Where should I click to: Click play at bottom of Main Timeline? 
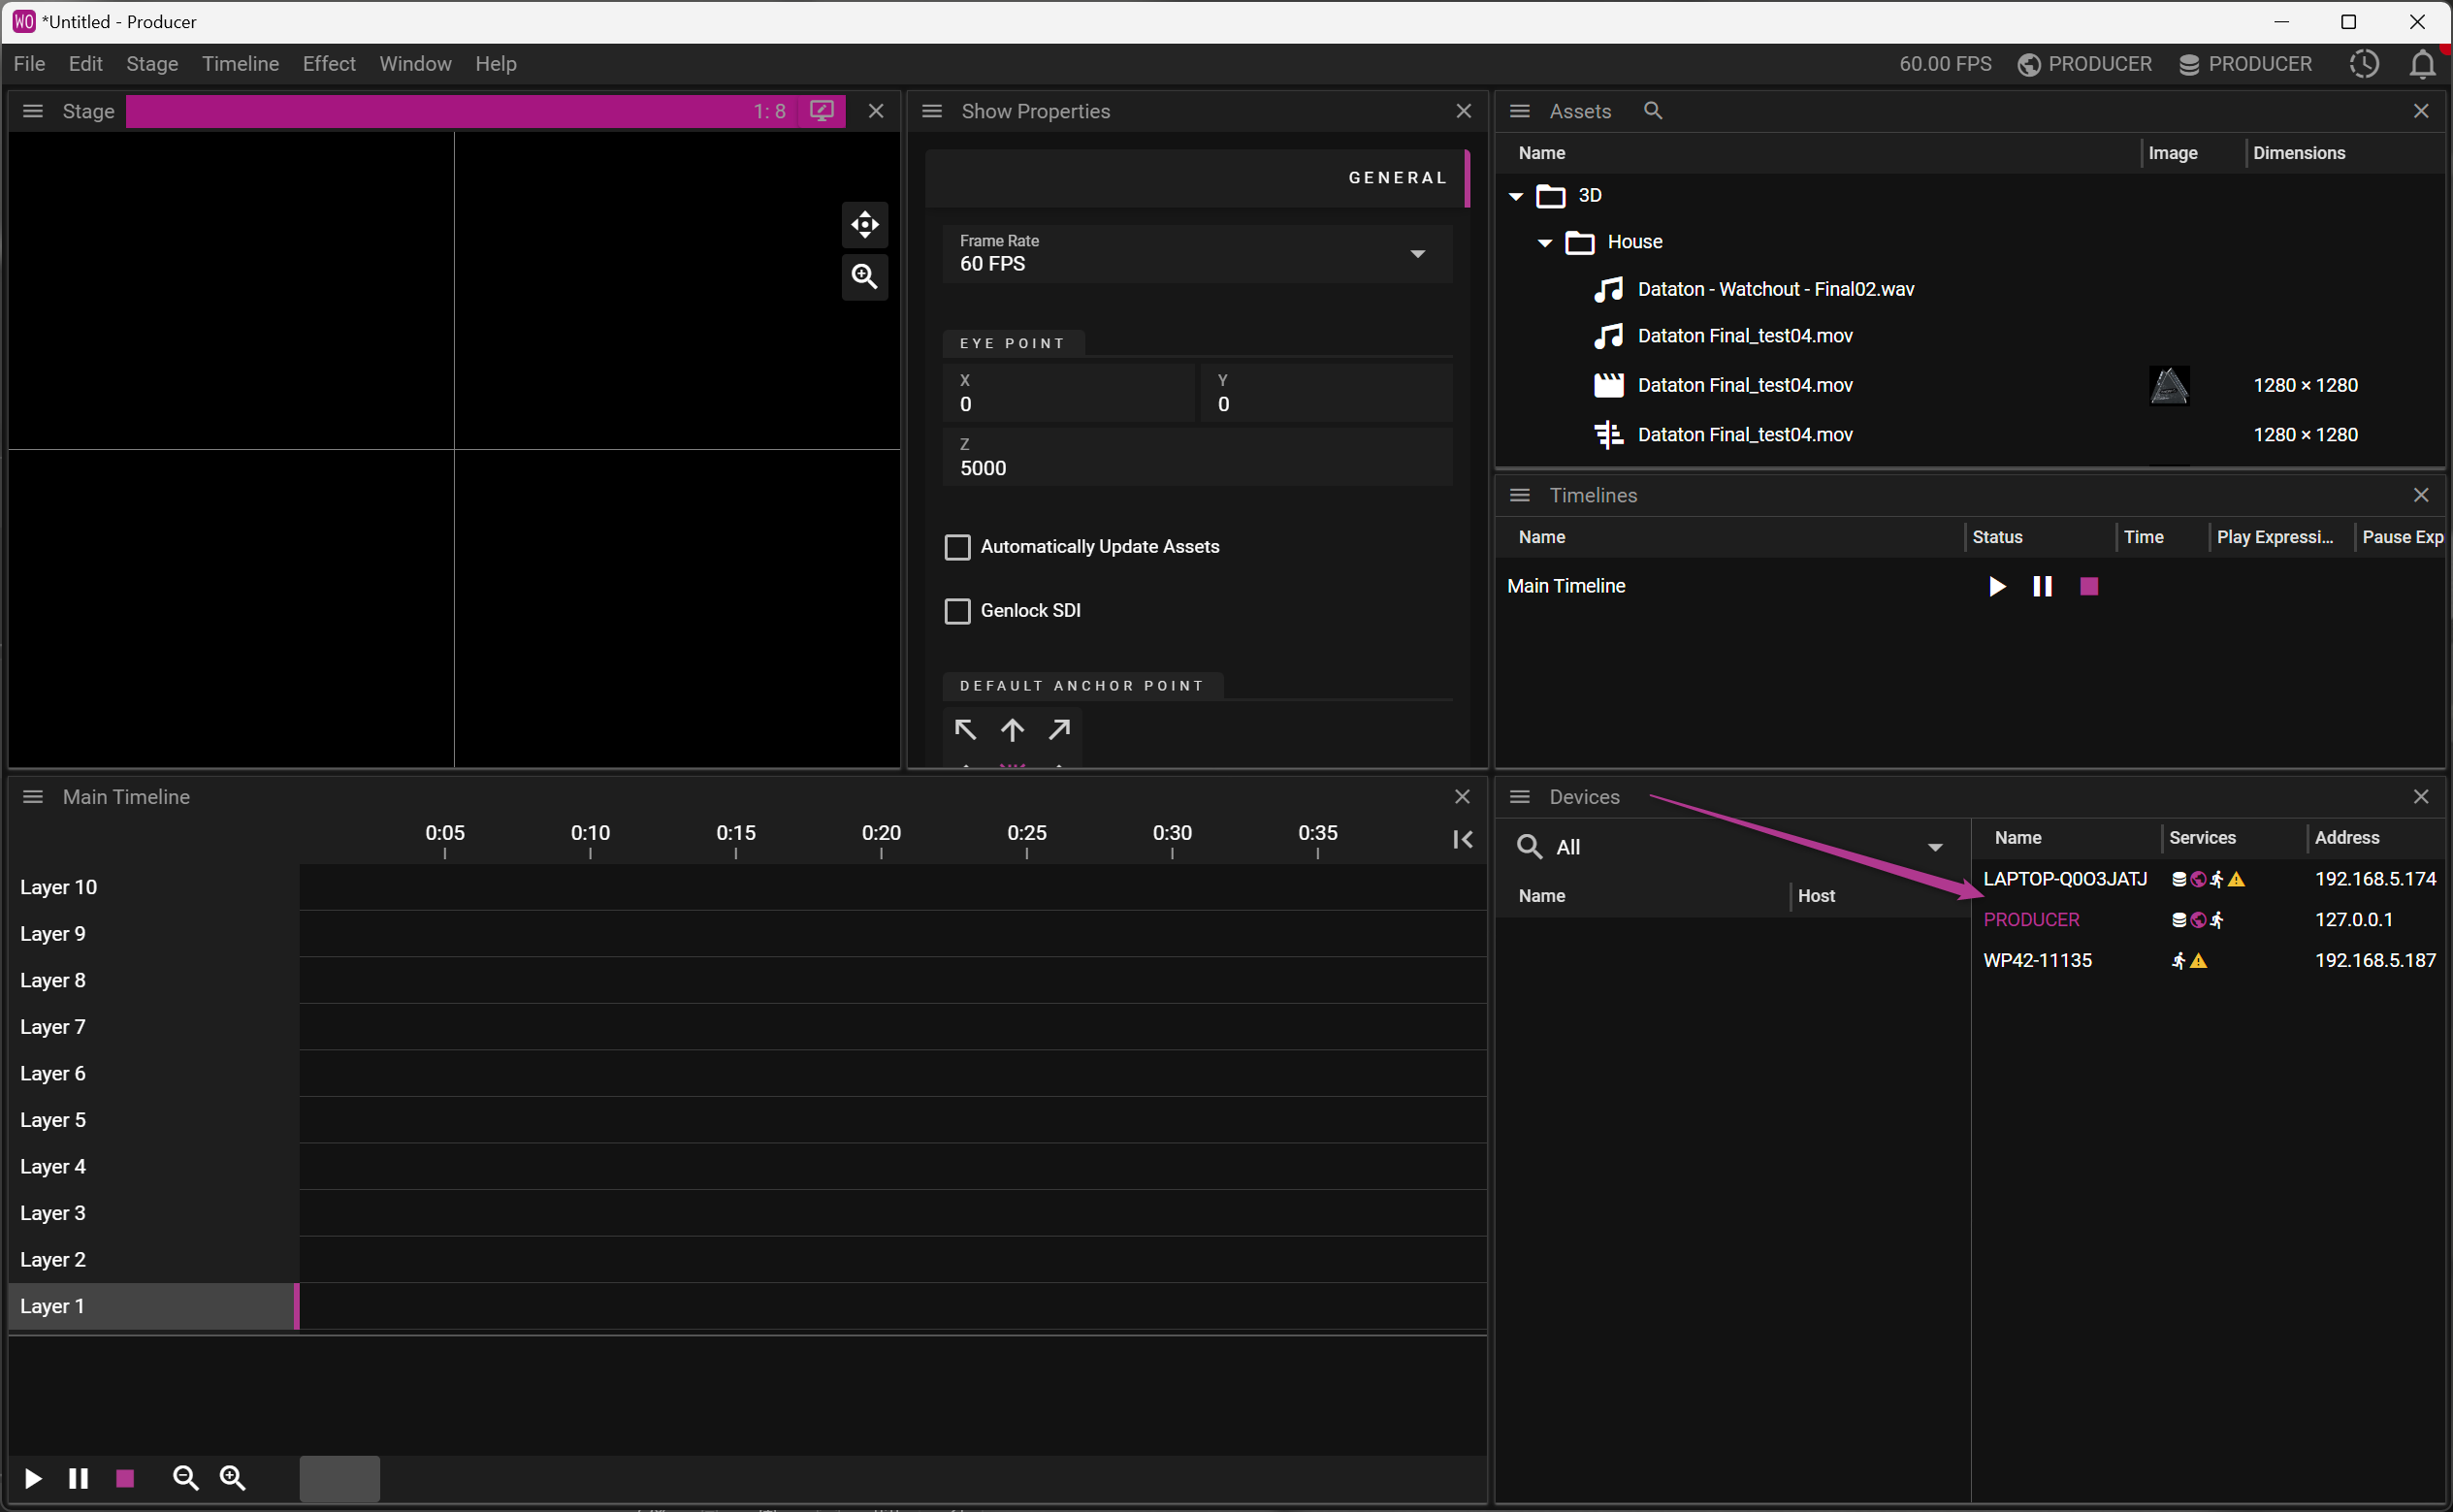[32, 1479]
